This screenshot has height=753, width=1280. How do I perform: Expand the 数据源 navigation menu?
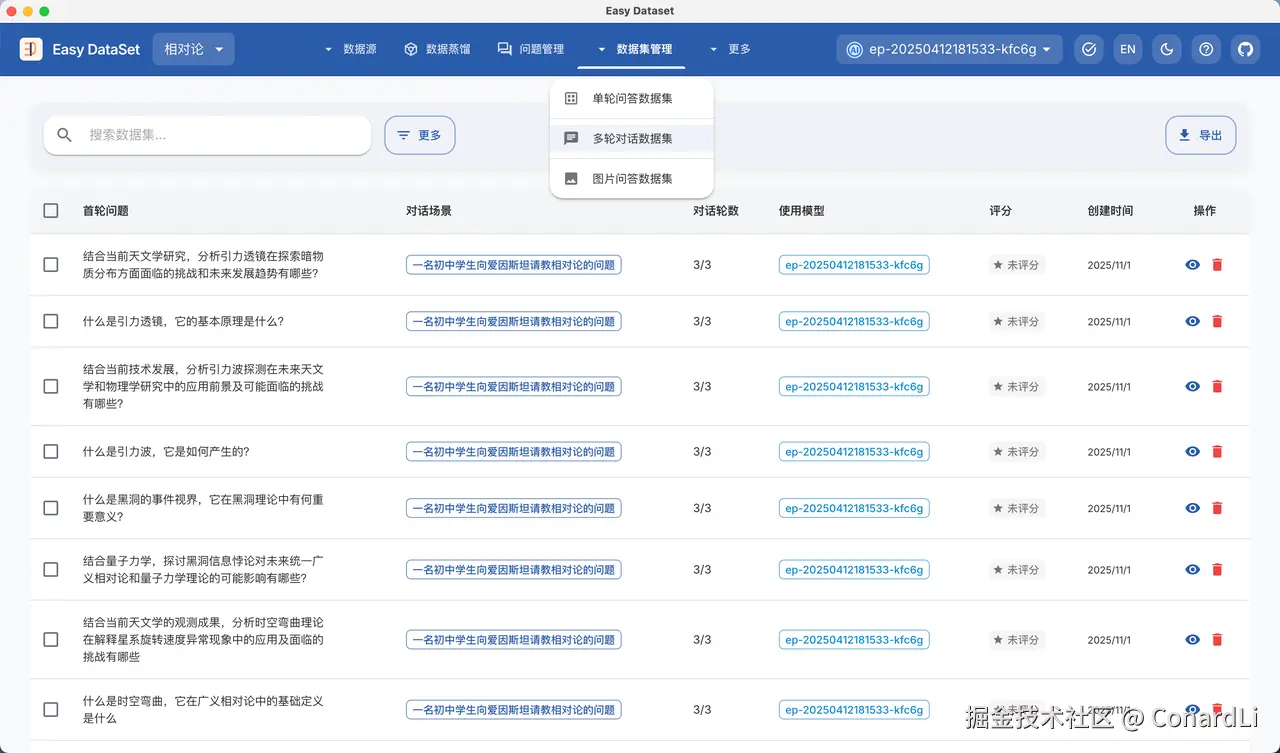[x=350, y=49]
